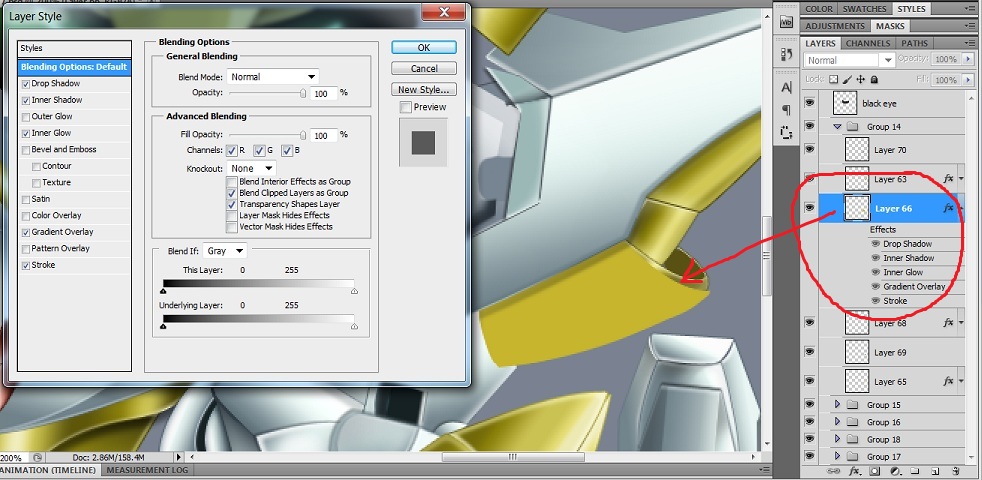This screenshot has width=982, height=480.
Task: Click the fx icon on Layer 66
Action: coord(948,208)
